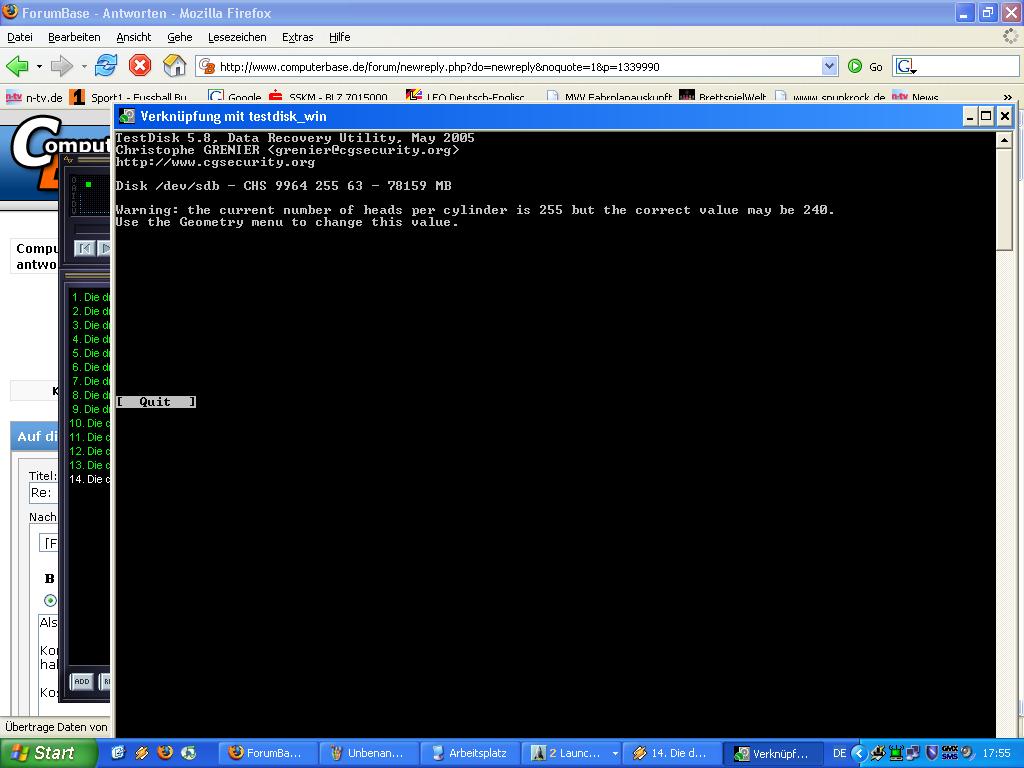Click in the Google search box
Image resolution: width=1024 pixels, height=768 pixels.
(968, 66)
